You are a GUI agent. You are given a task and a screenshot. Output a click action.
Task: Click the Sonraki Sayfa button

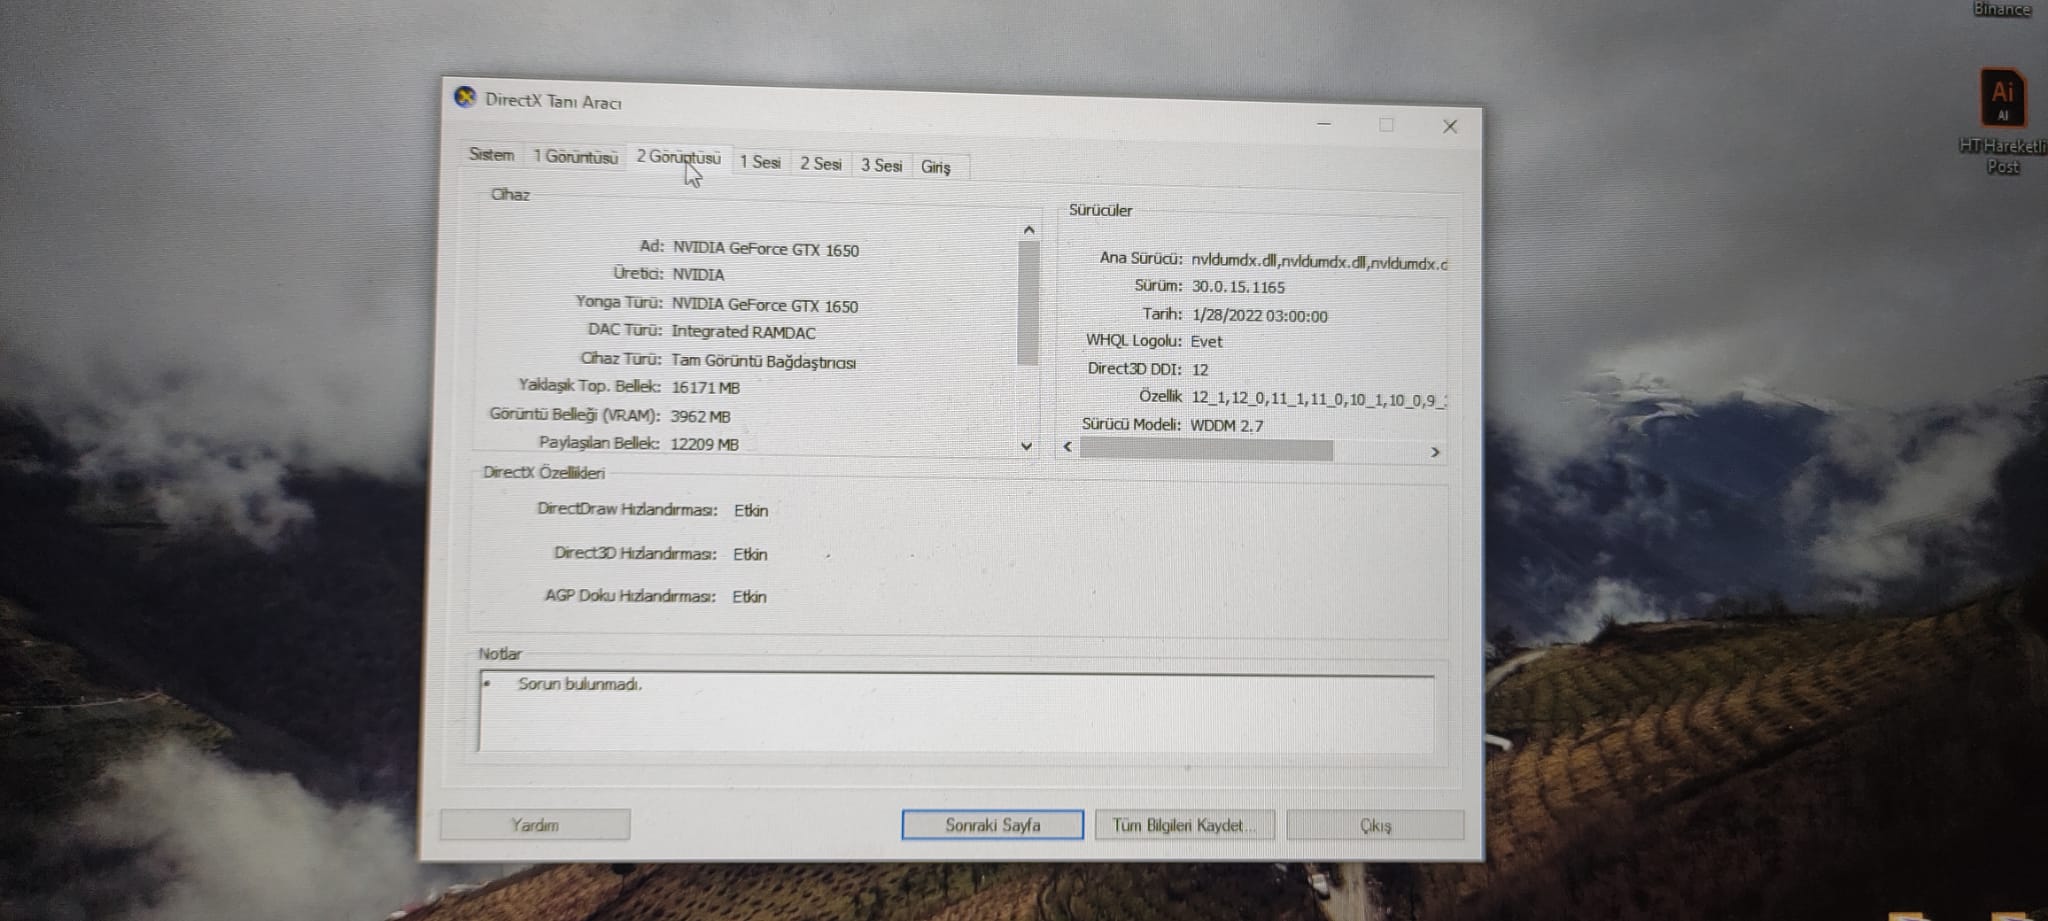pyautogui.click(x=992, y=825)
